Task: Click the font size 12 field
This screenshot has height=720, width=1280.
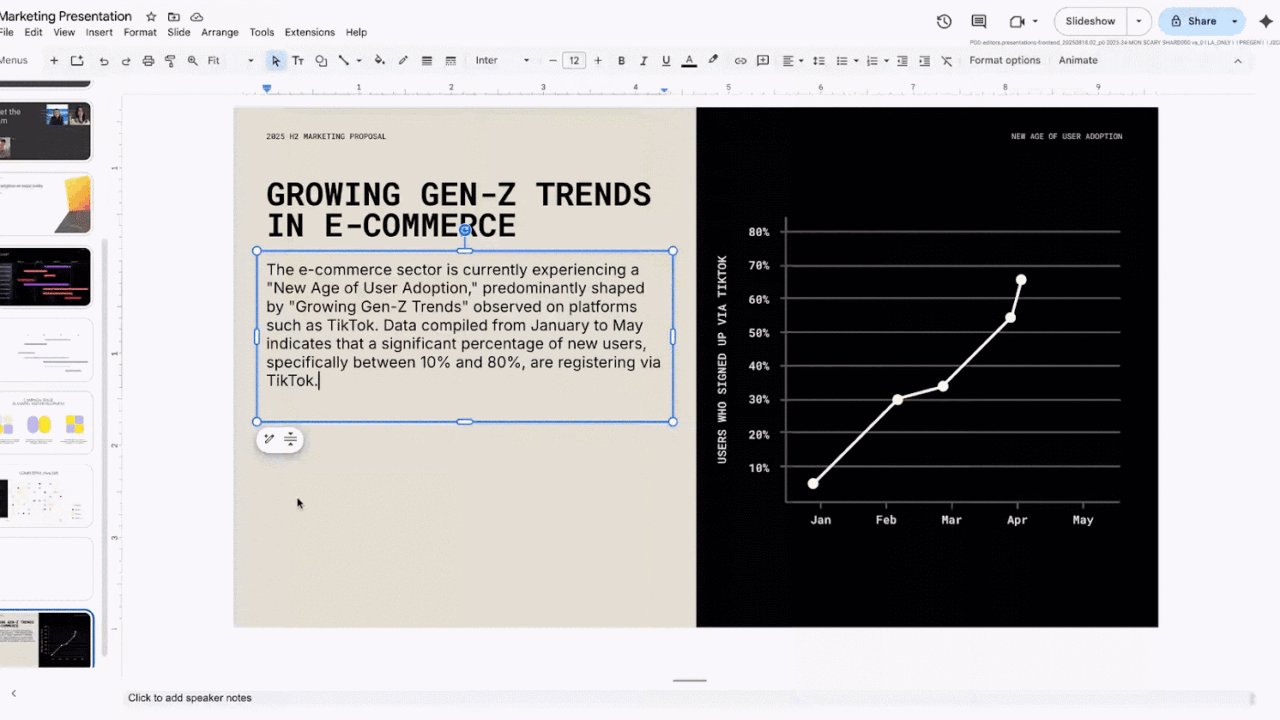Action: [x=574, y=61]
